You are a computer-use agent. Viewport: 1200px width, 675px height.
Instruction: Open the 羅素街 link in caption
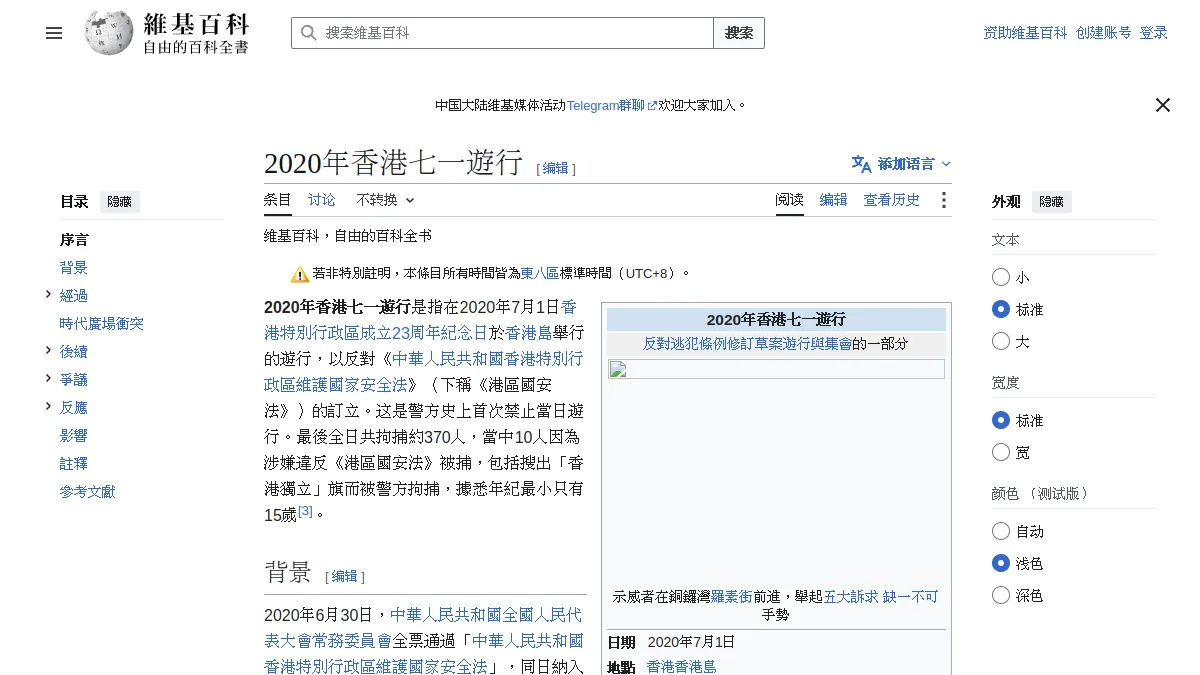(x=731, y=597)
